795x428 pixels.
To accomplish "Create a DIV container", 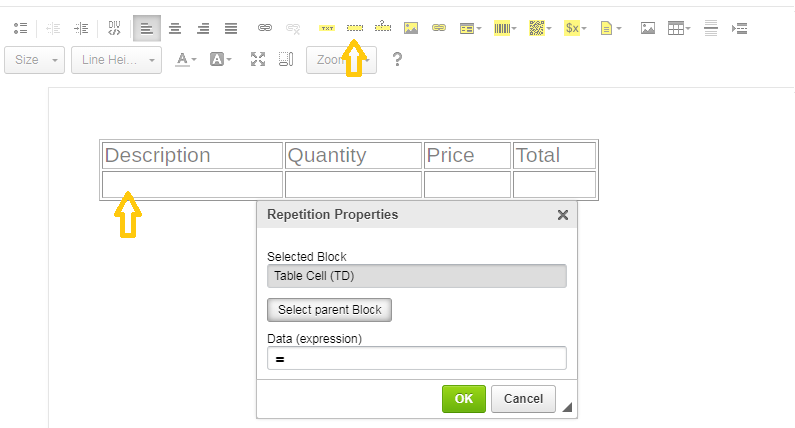I will pyautogui.click(x=115, y=28).
